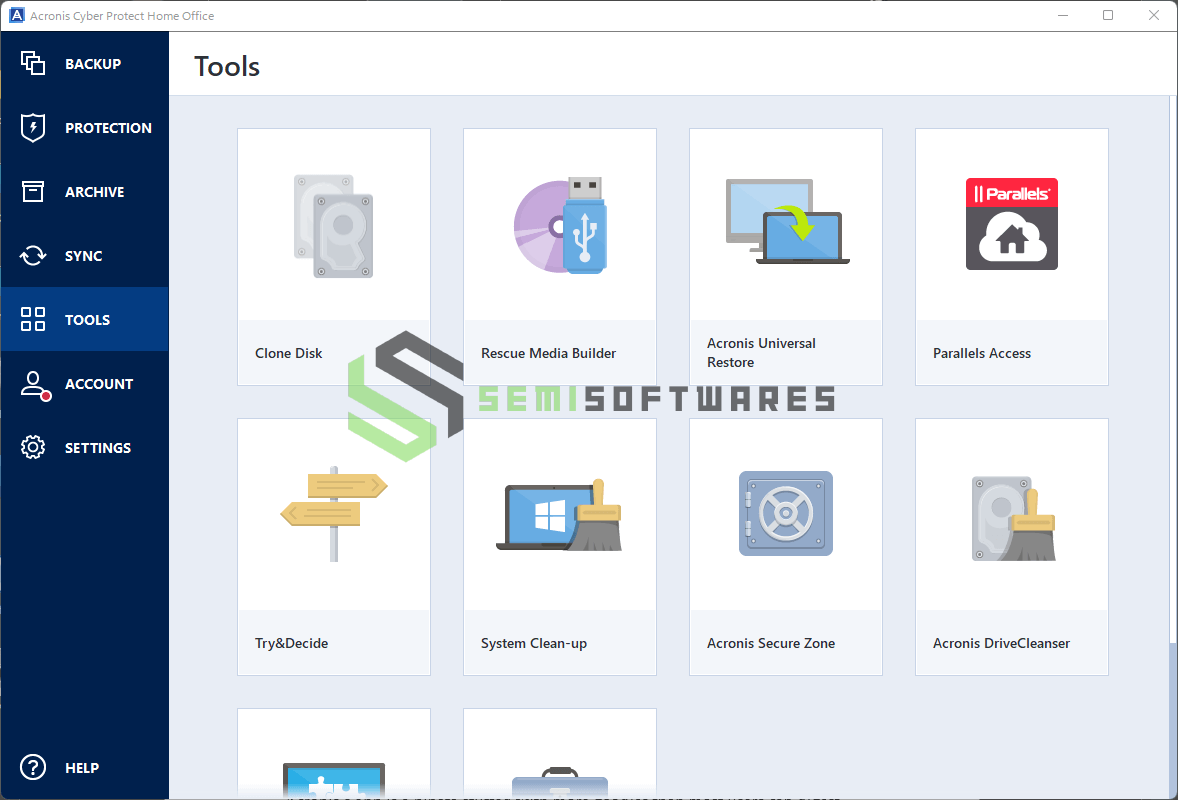Click the Acronis Universal Restore label
The height and width of the screenshot is (800, 1178).
click(761, 352)
